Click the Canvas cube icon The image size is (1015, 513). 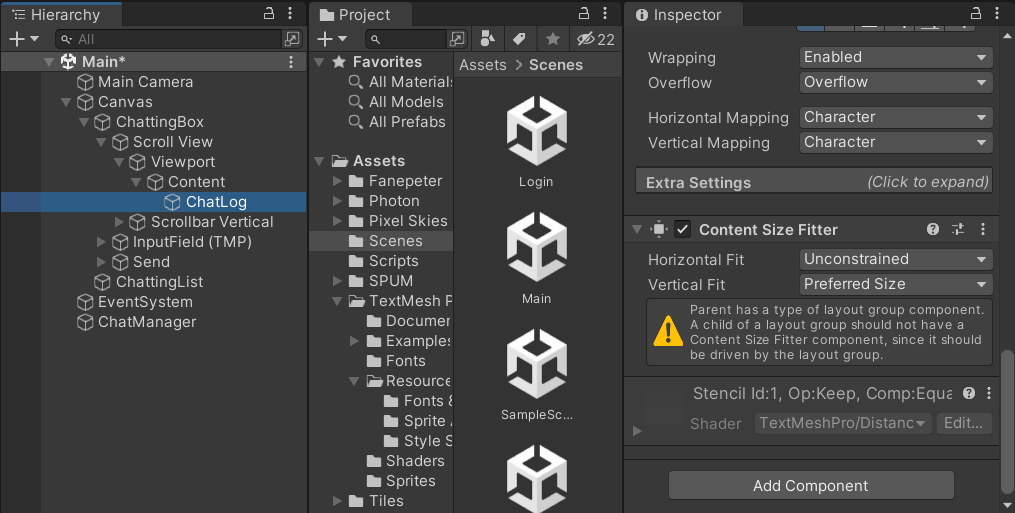85,102
